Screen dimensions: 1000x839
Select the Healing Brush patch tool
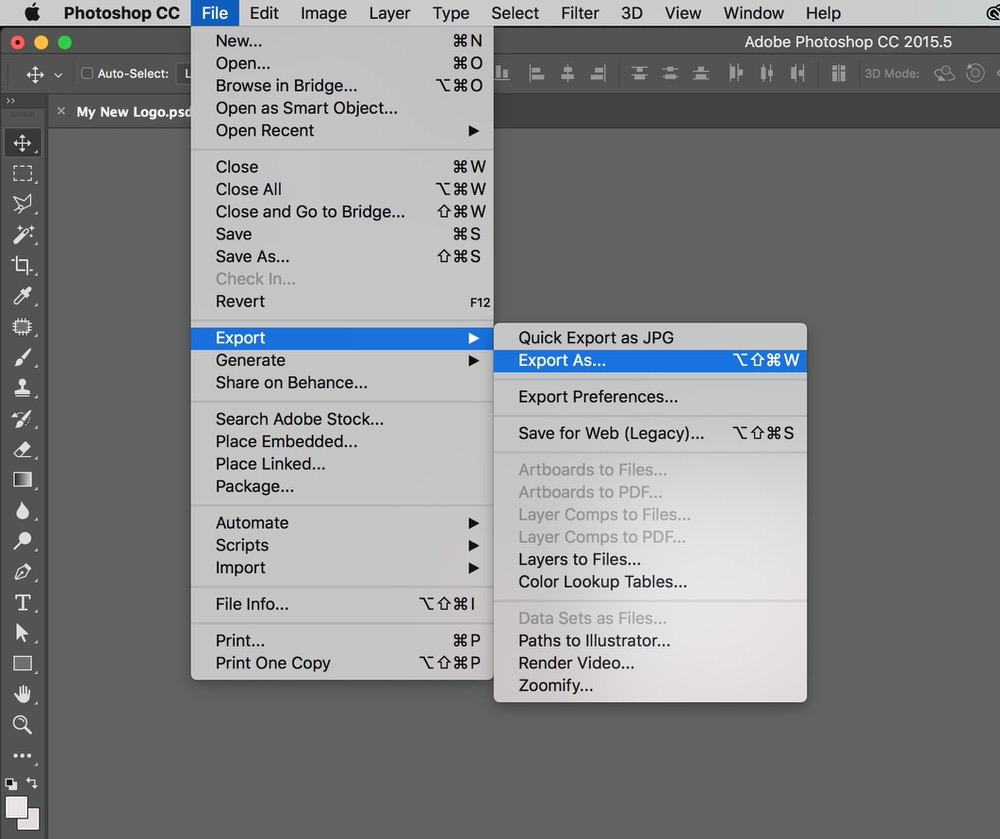click(x=22, y=326)
